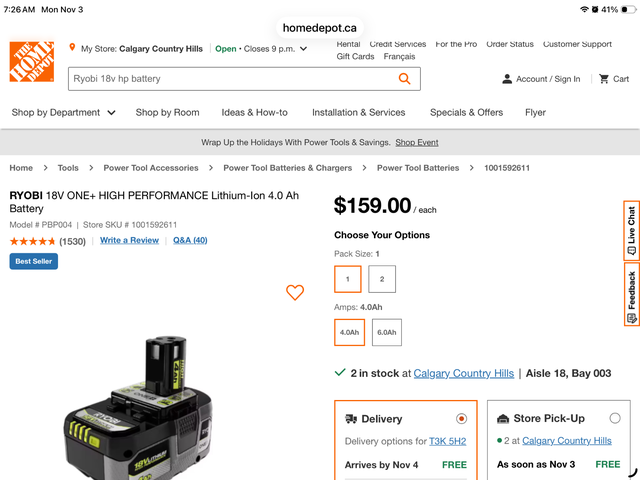This screenshot has height=480, width=640.
Task: Open Customer Support link
Action: click(x=577, y=44)
